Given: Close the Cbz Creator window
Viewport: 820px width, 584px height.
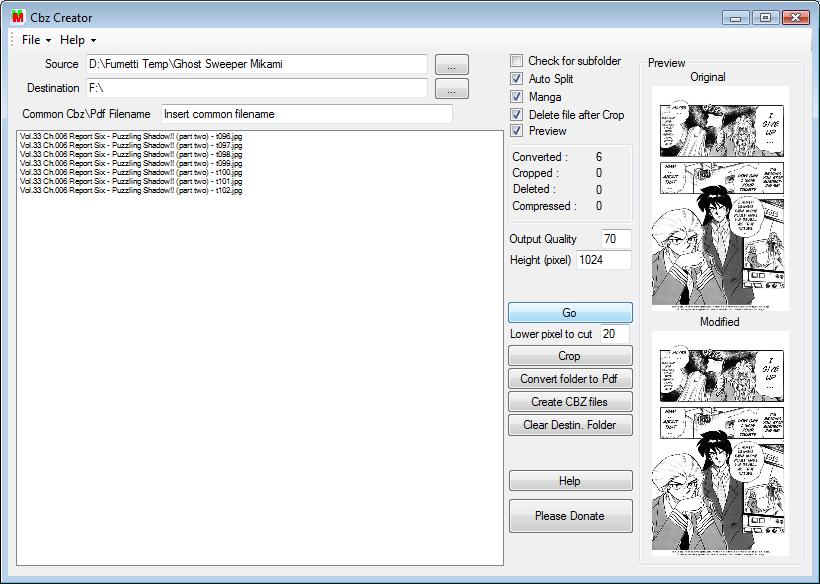Looking at the screenshot, I should [795, 18].
